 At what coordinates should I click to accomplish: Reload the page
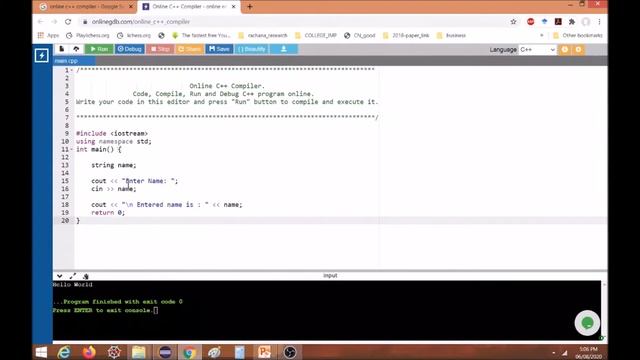(68, 22)
